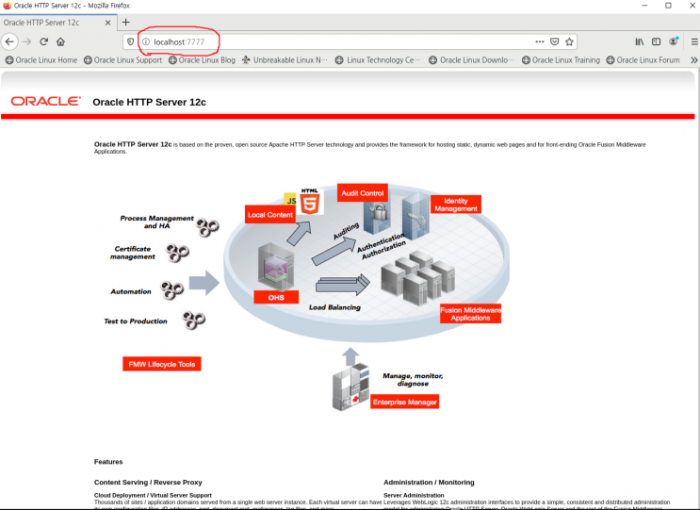Image resolution: width=700 pixels, height=510 pixels.
Task: Click Manage, monitor, diagnose text
Action: pyautogui.click(x=412, y=380)
